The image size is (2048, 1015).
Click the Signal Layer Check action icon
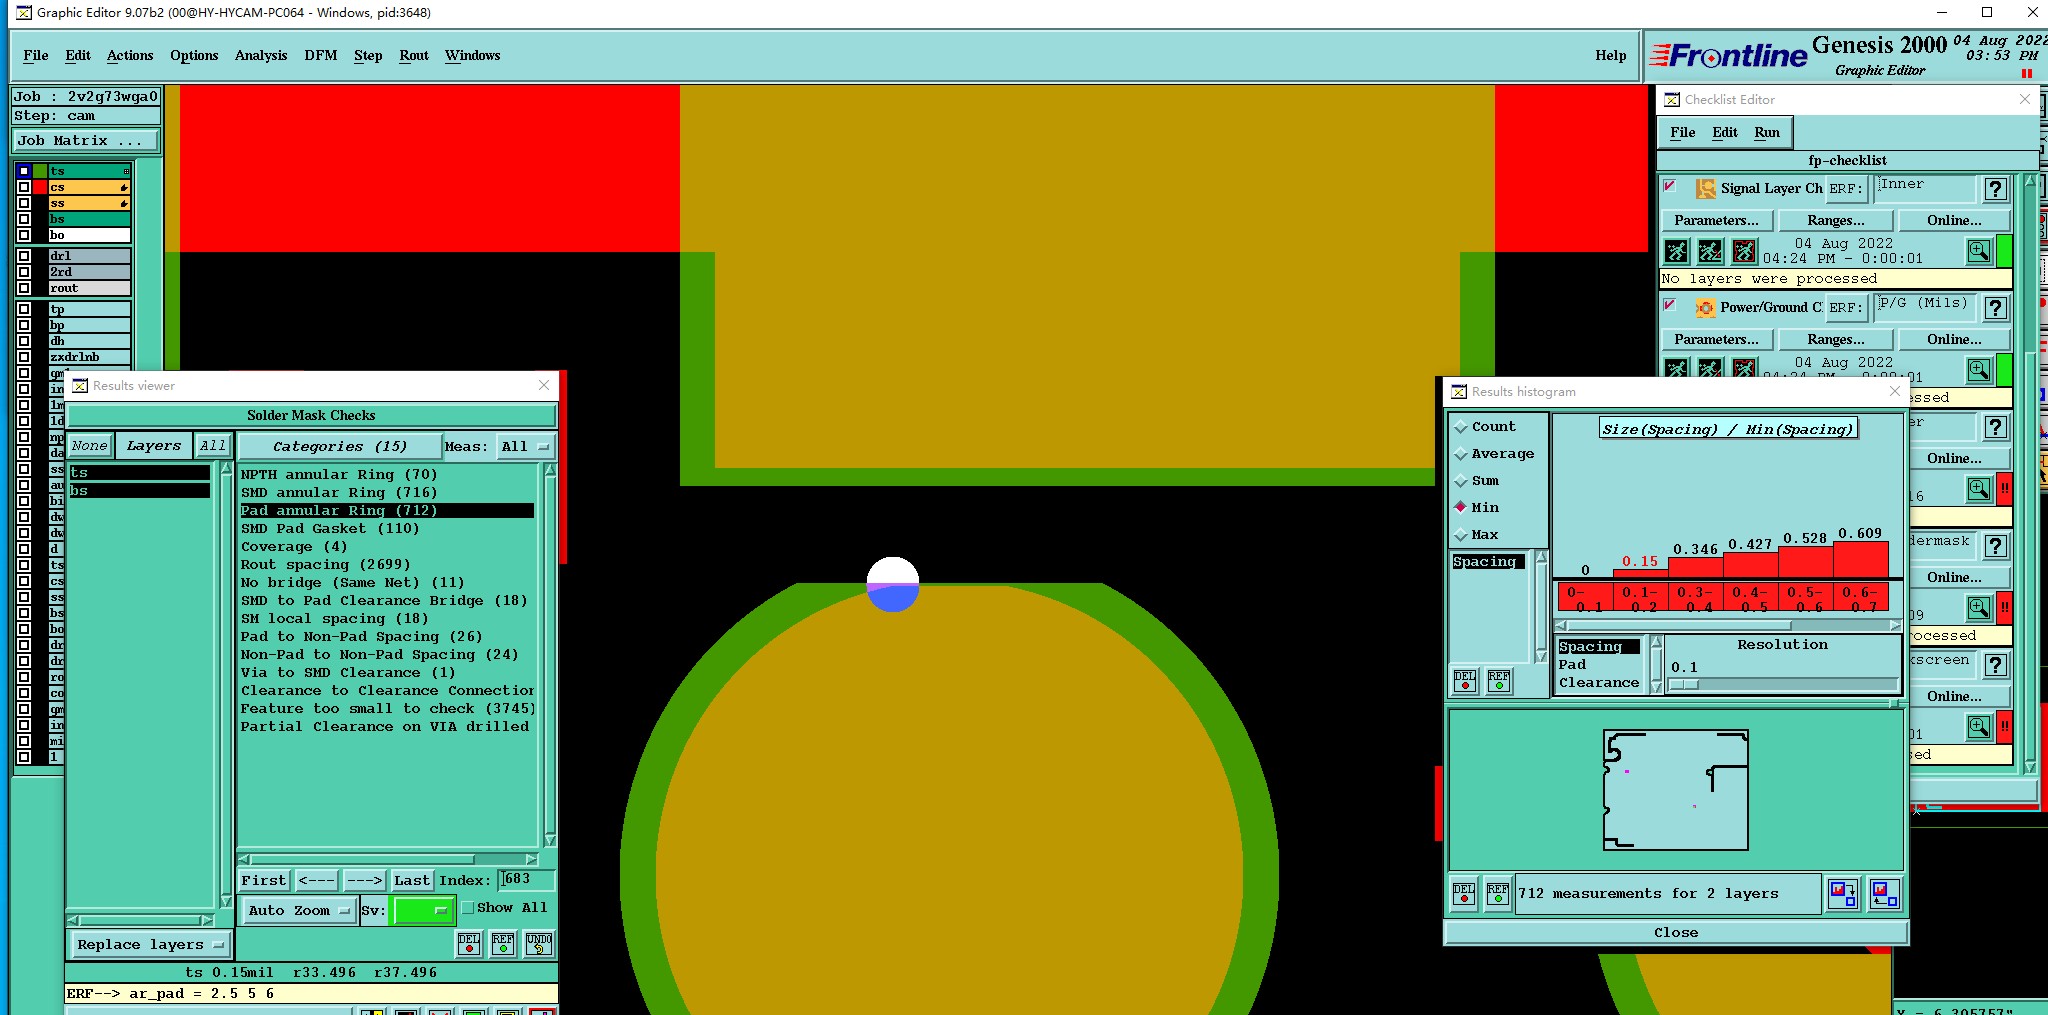[1706, 188]
